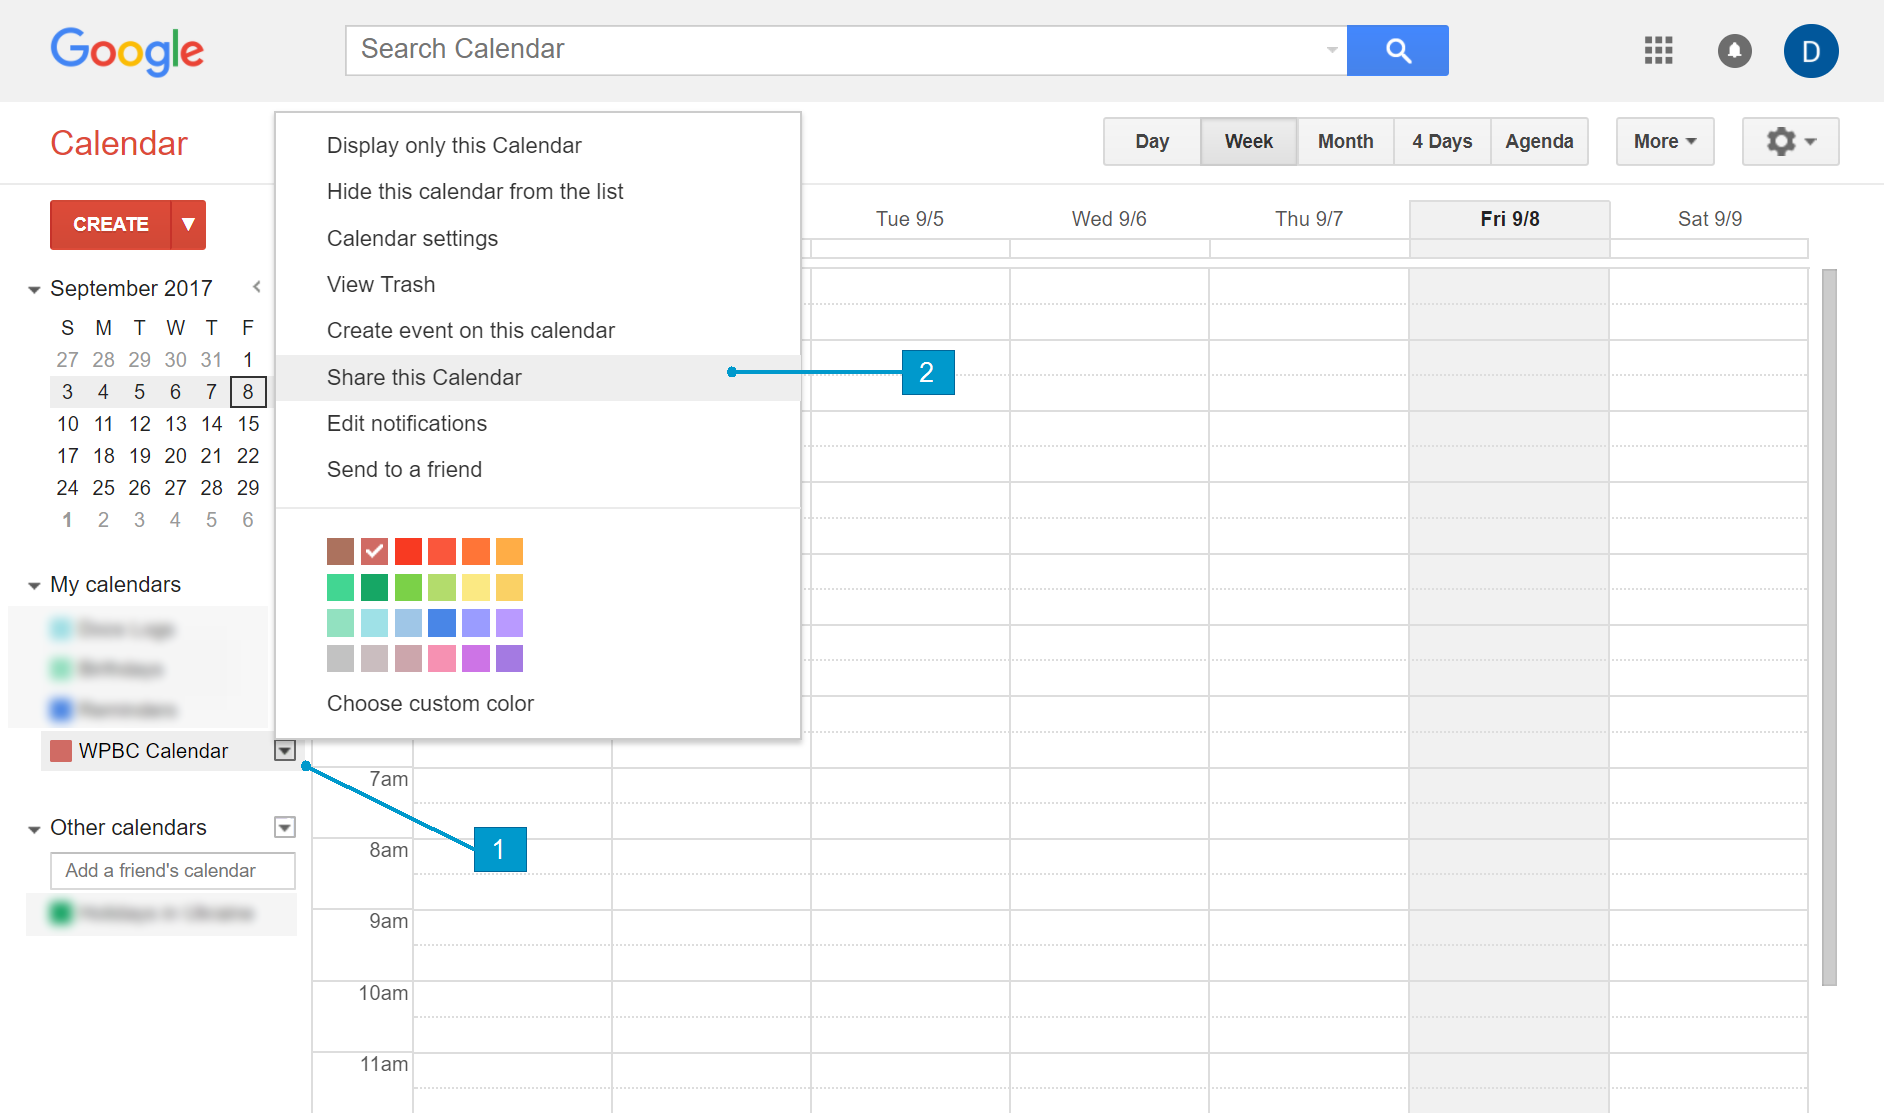The width and height of the screenshot is (1884, 1113).
Task: Open WPBC Calendar options arrow
Action: (285, 750)
